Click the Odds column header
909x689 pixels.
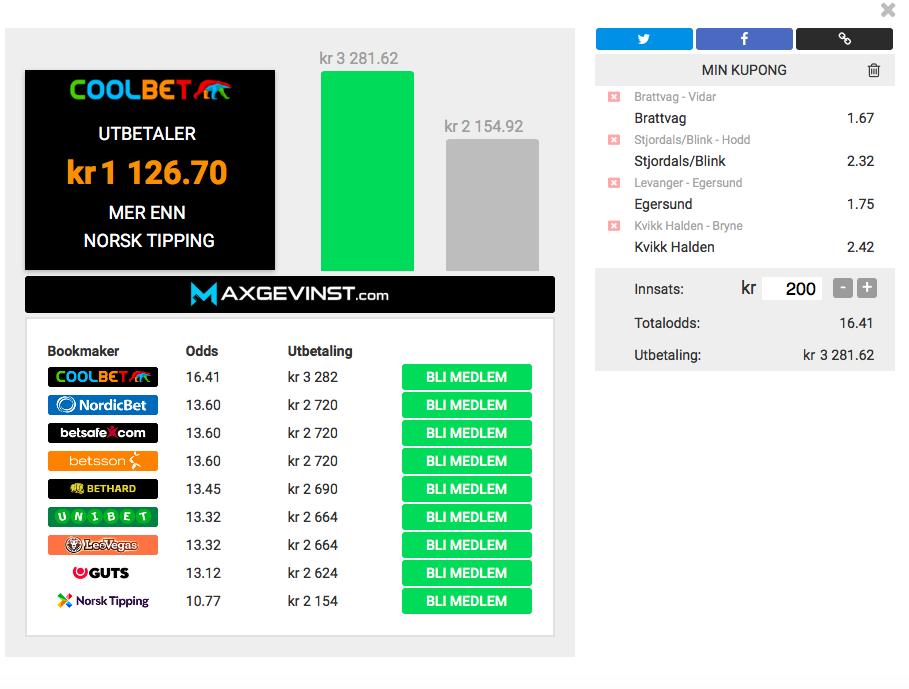point(202,351)
